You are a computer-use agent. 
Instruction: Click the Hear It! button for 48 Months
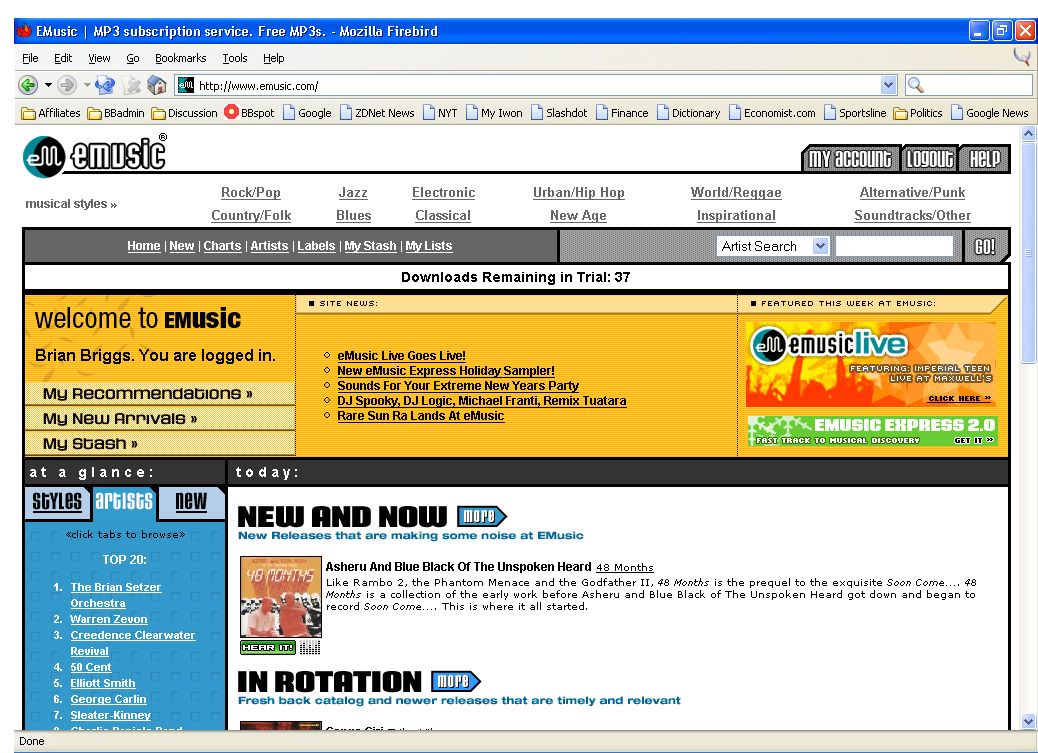267,647
